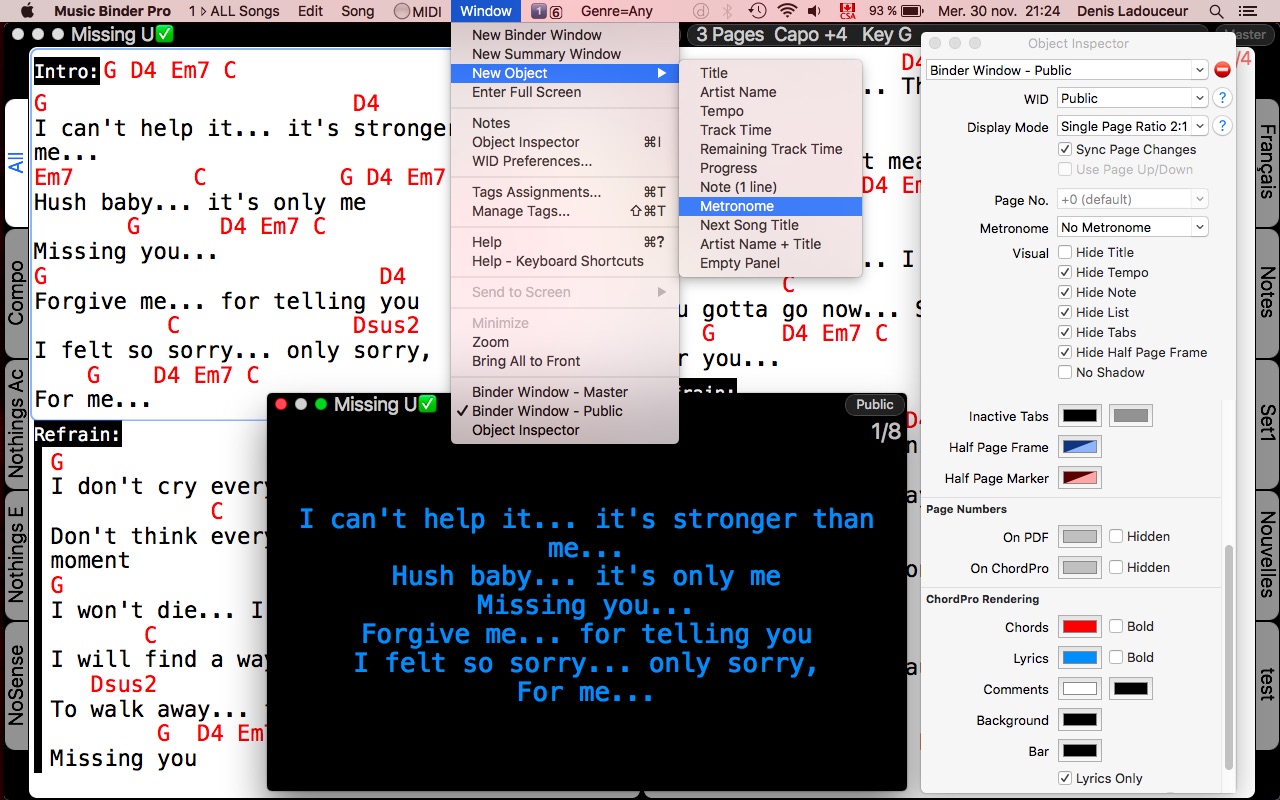Click the circled d menu bar icon

pos(701,11)
